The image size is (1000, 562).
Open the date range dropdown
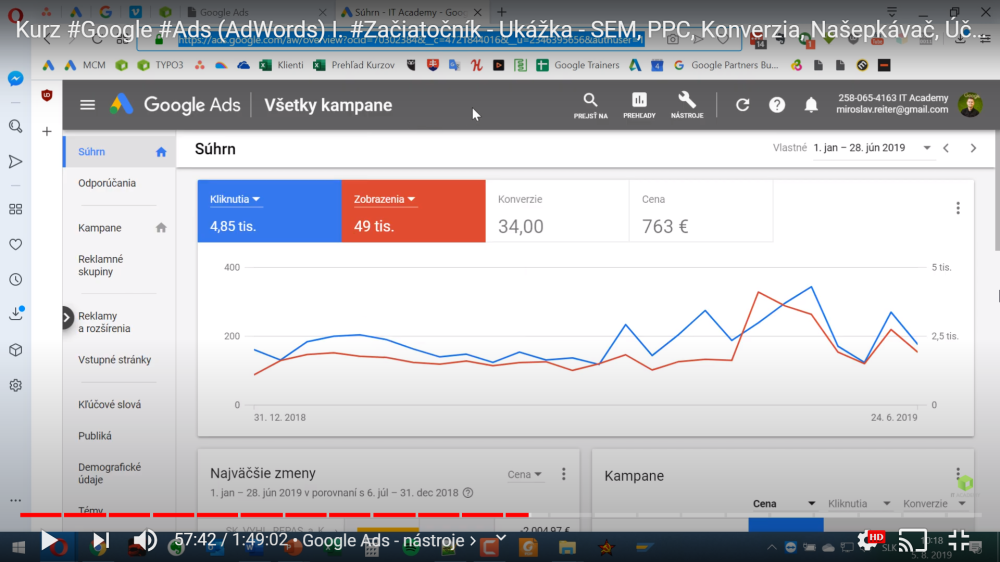click(927, 148)
